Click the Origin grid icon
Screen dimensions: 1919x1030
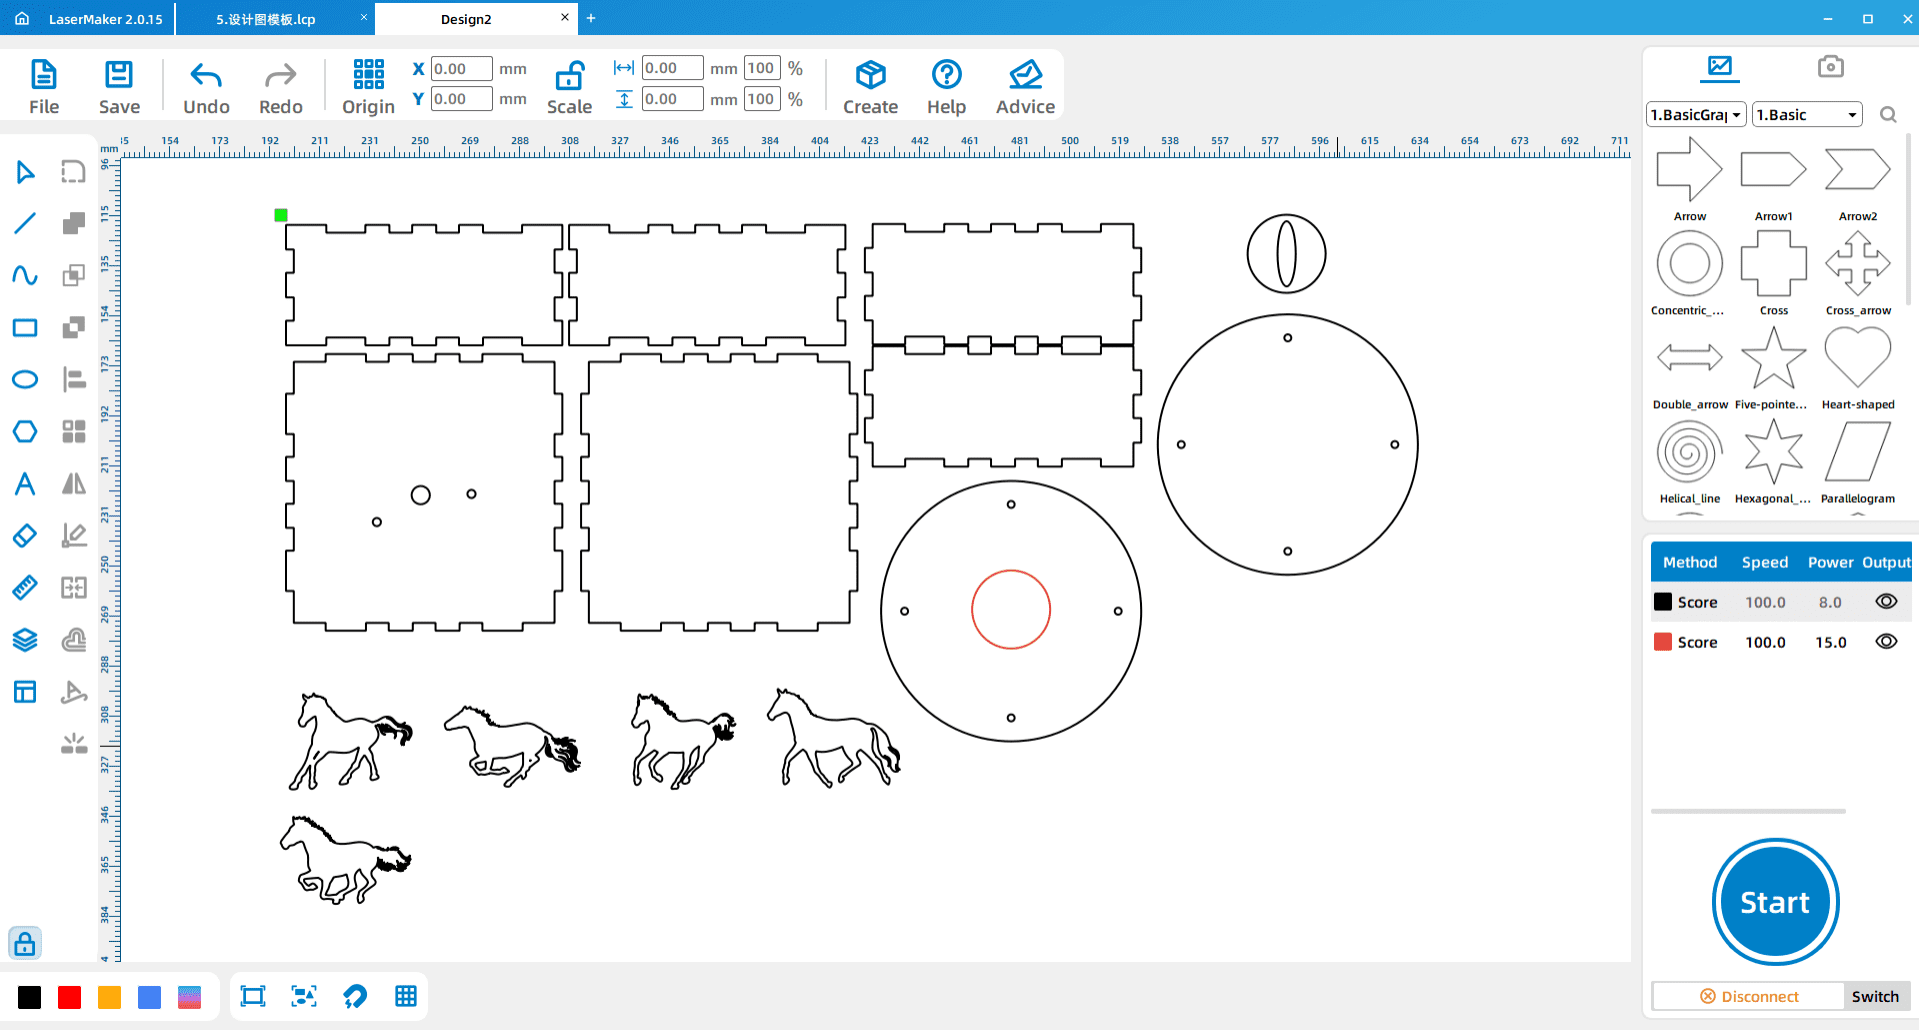tap(368, 74)
